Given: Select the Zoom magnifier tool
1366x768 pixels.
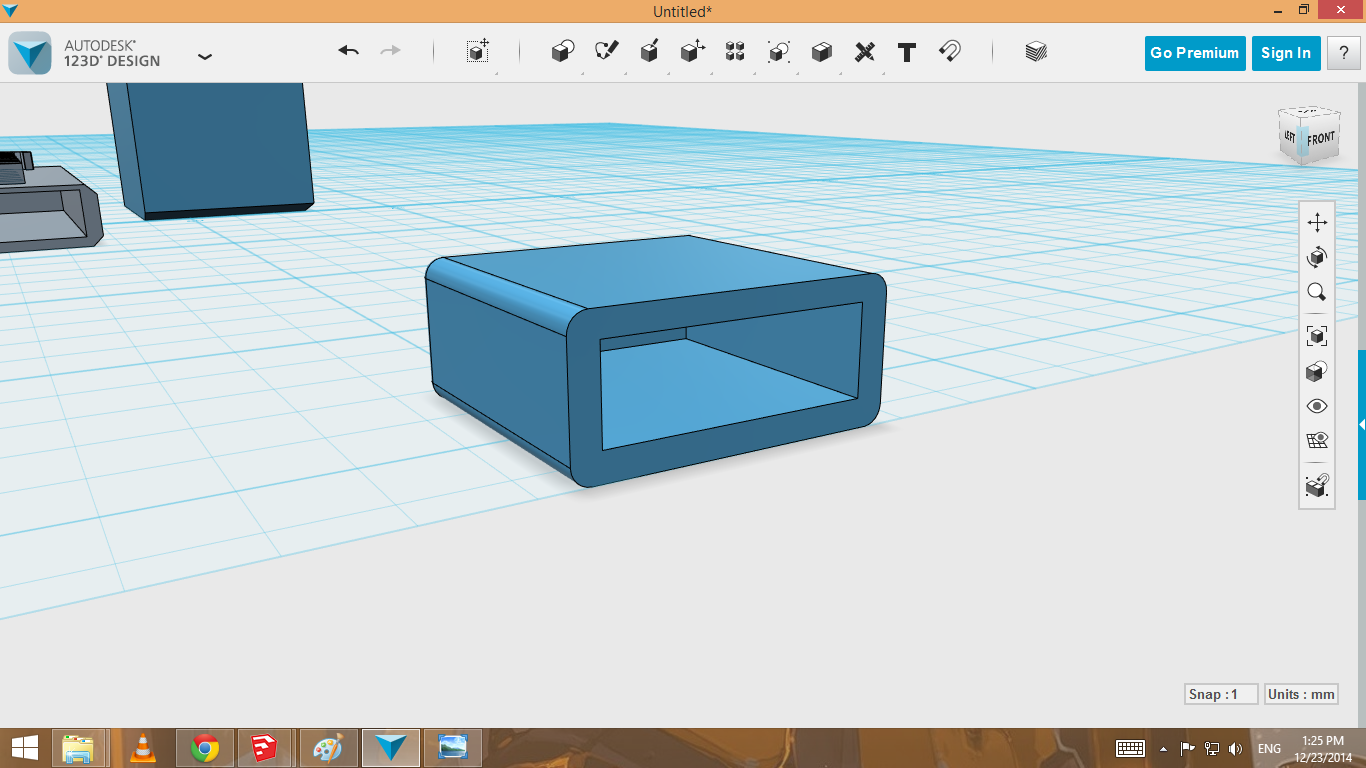Looking at the screenshot, I should pyautogui.click(x=1317, y=292).
